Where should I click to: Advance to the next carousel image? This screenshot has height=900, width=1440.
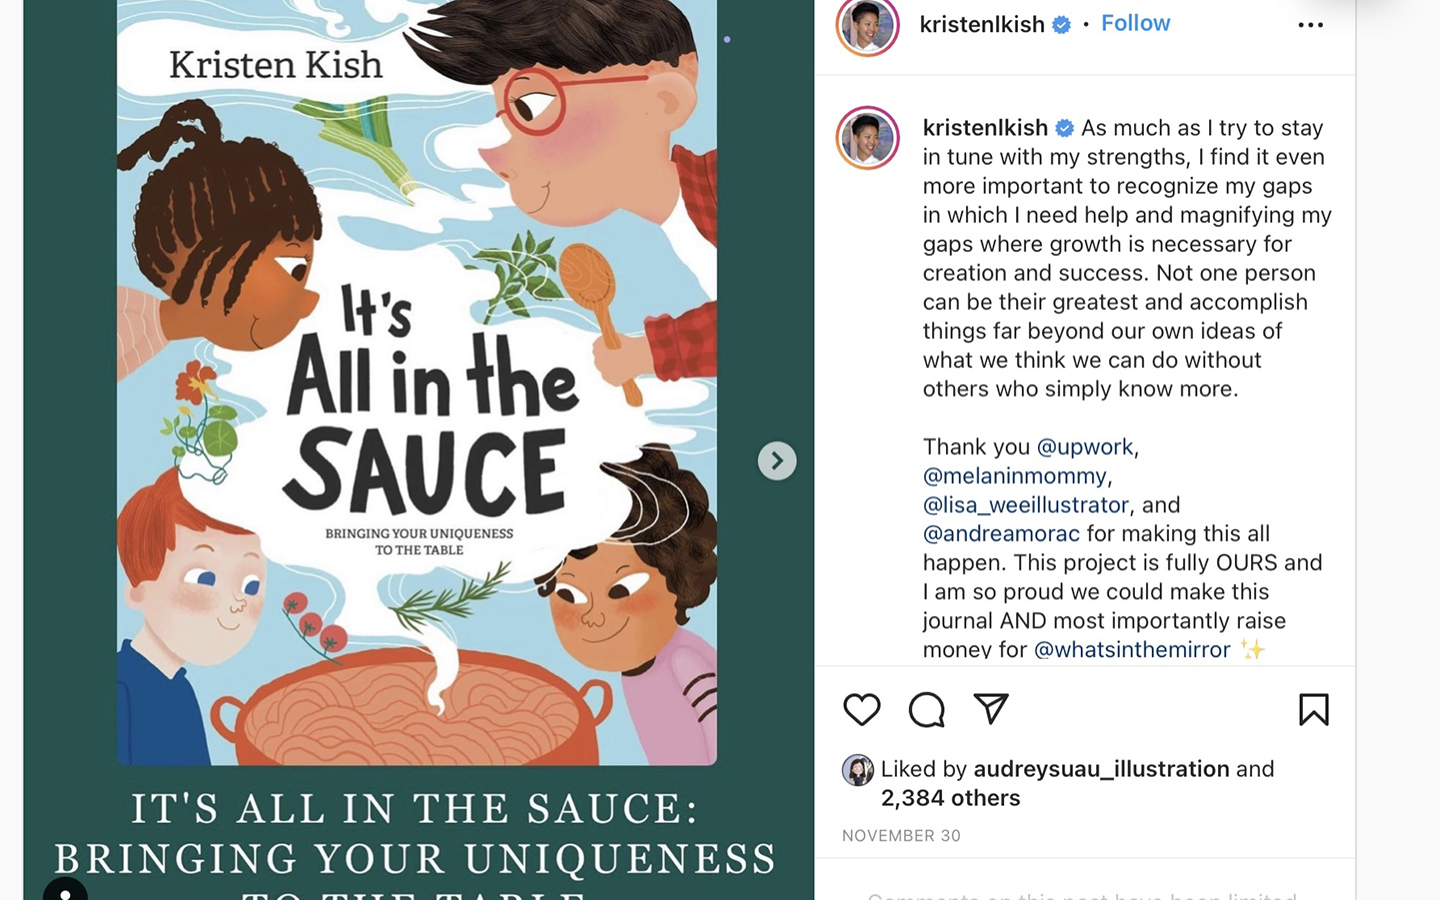pos(777,461)
